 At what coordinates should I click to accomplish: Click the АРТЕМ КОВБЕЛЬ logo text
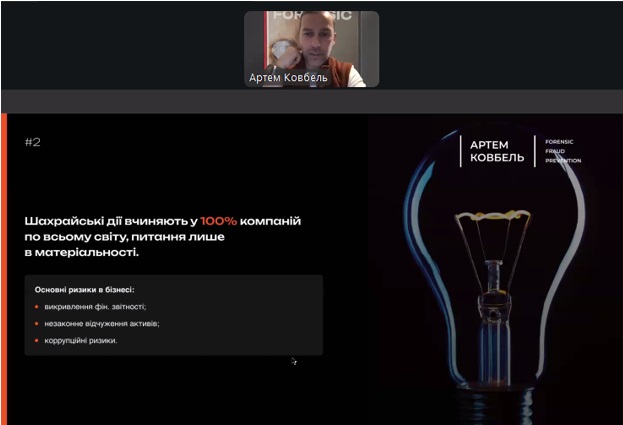pyautogui.click(x=497, y=151)
